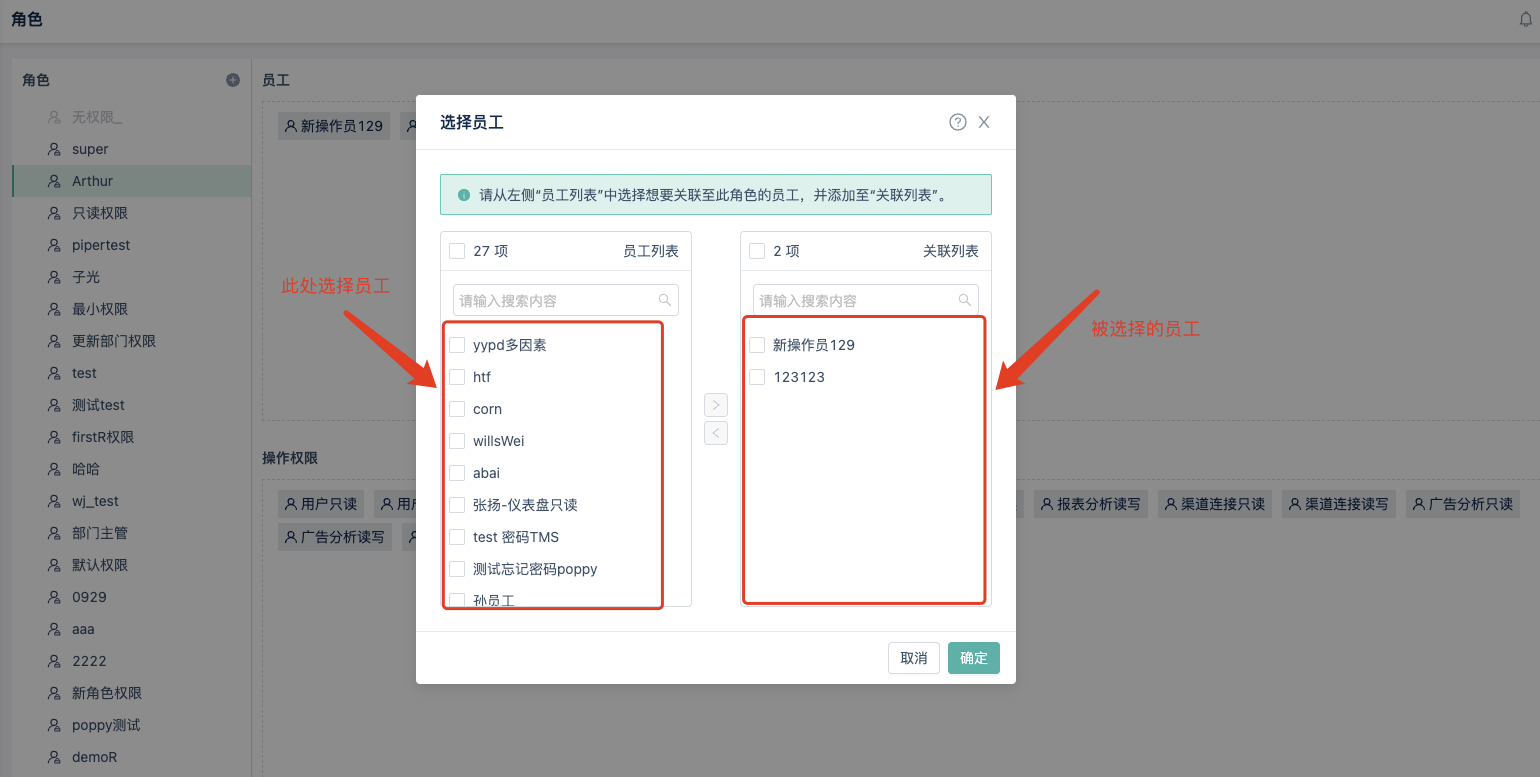Select the Arthur role in sidebar
The height and width of the screenshot is (777, 1540).
(131, 181)
